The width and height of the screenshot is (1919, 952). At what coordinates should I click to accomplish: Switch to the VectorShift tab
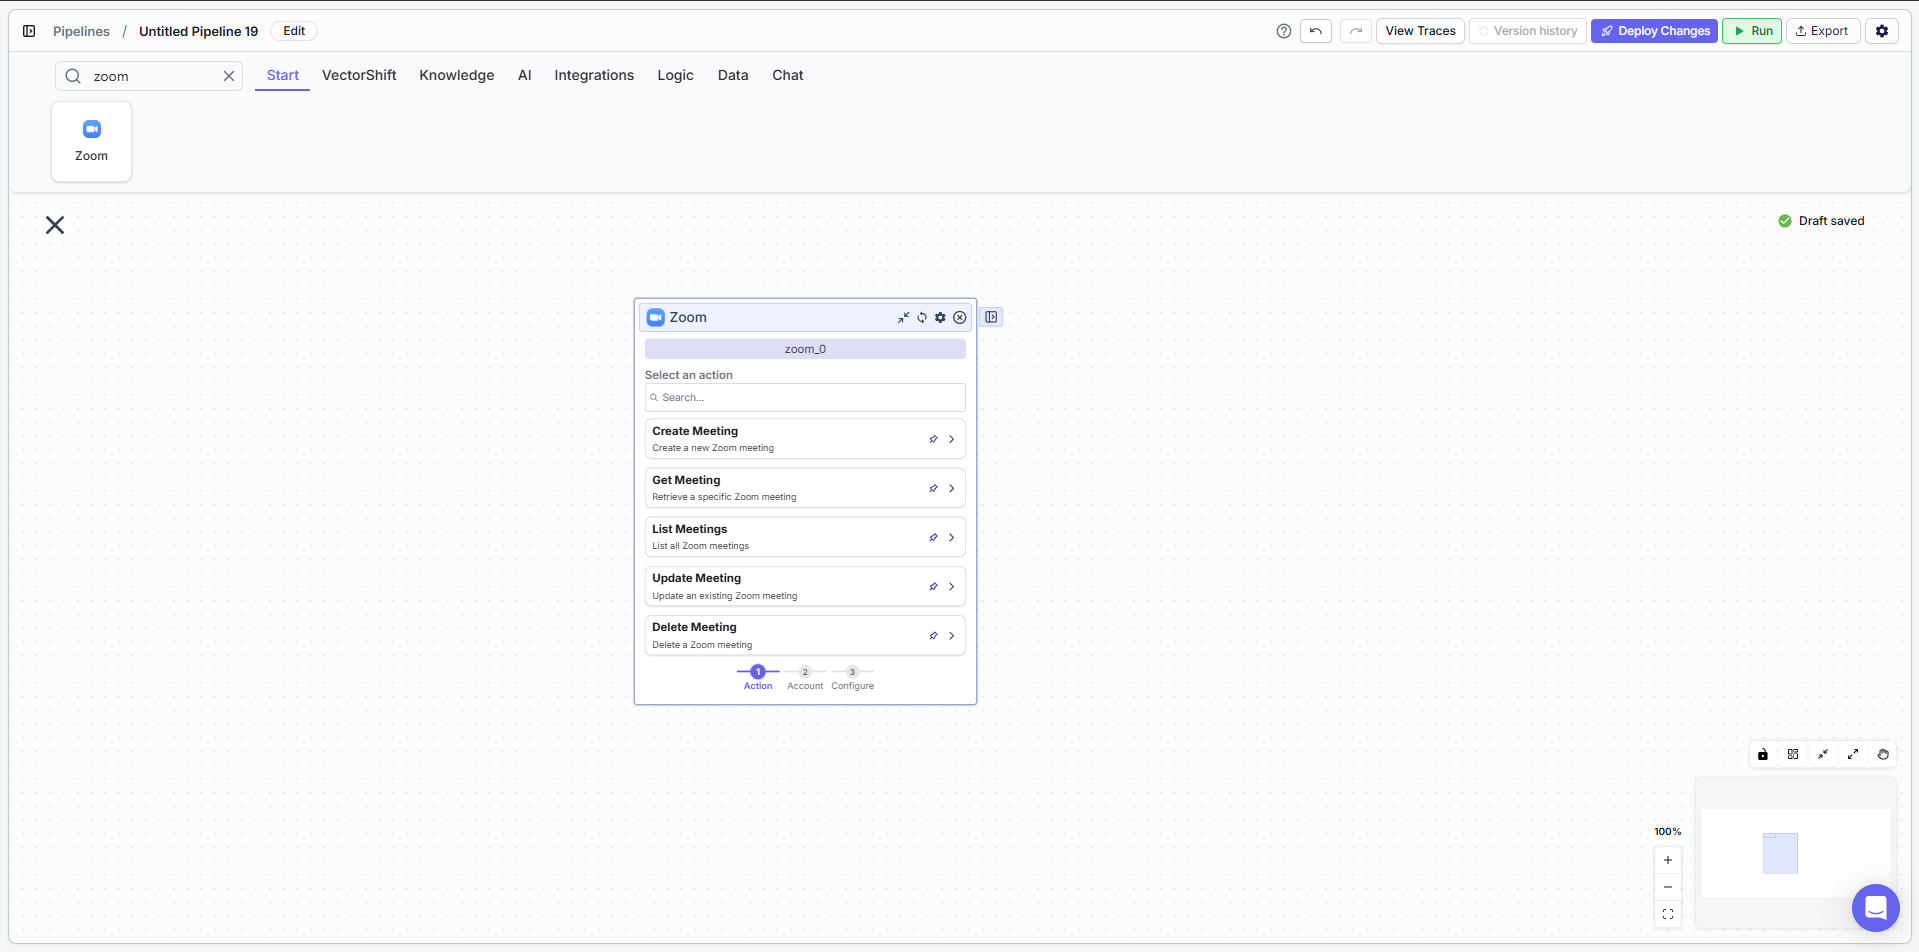pos(359,75)
